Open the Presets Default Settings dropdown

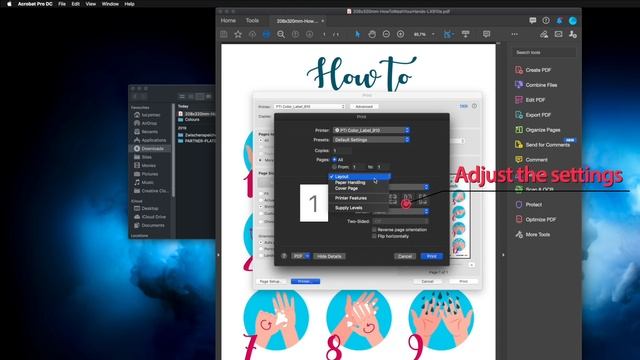371,140
